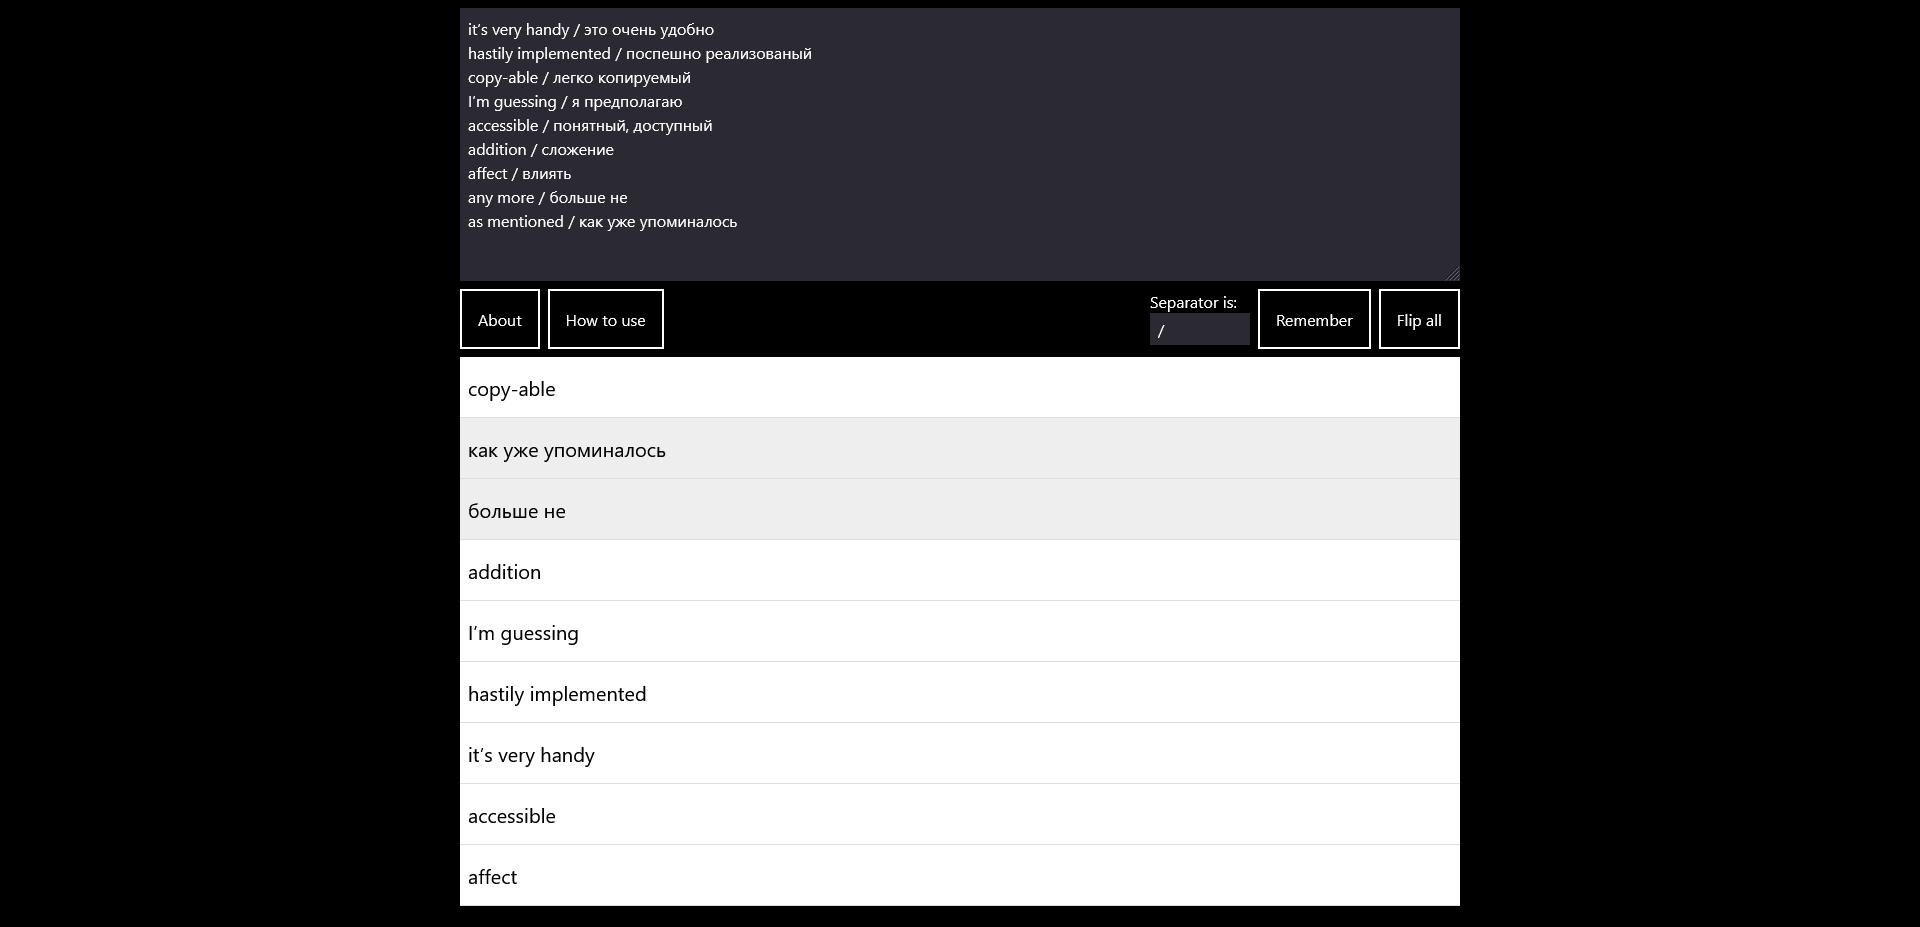Flip the 'copy-able' flashcard
This screenshot has height=927, width=1920.
[958, 388]
